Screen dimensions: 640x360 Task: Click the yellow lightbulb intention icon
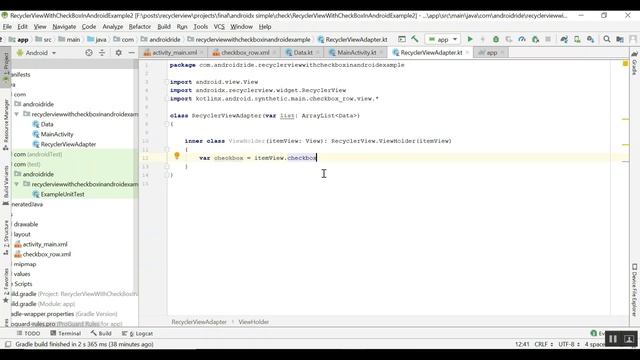click(x=177, y=156)
